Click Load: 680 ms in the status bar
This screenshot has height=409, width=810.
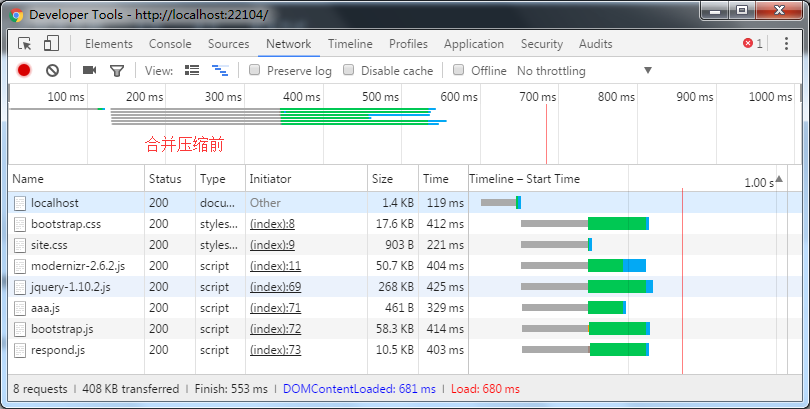(486, 389)
